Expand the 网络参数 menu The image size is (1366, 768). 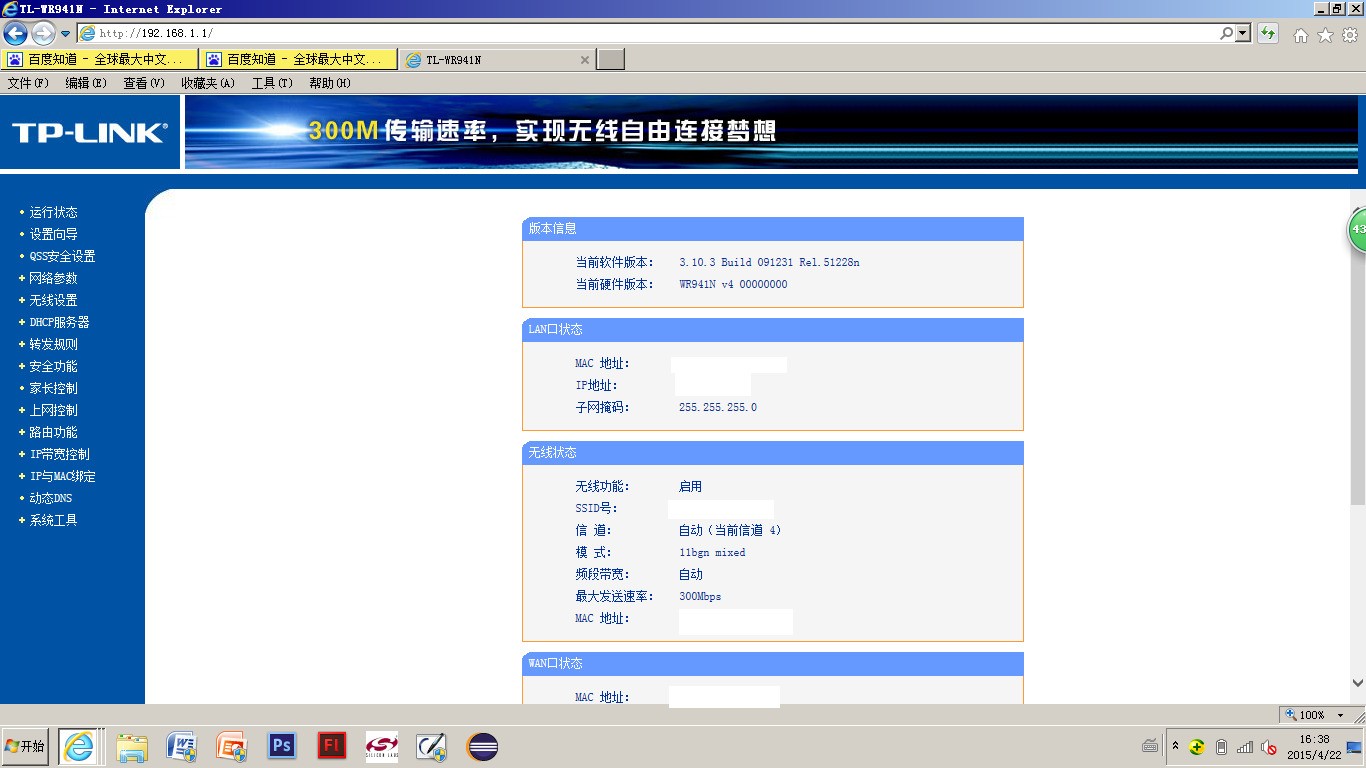click(53, 278)
